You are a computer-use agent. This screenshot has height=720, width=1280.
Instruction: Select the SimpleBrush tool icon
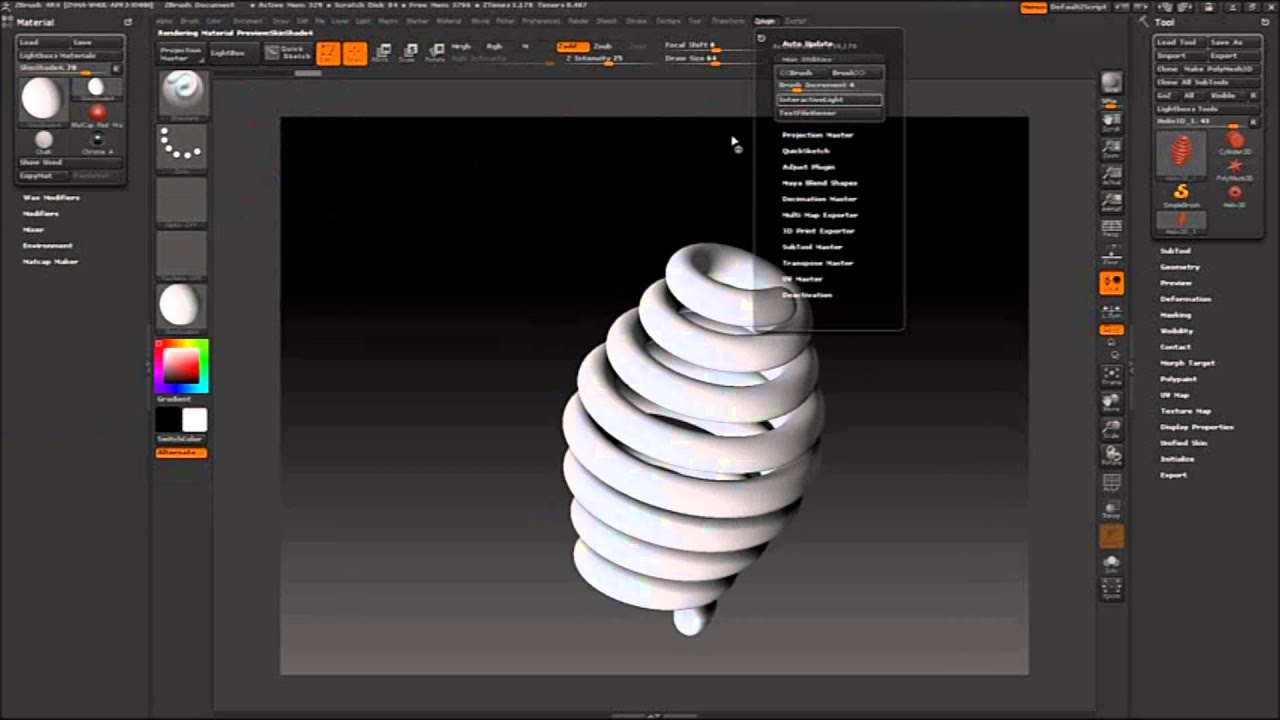tap(1182, 194)
